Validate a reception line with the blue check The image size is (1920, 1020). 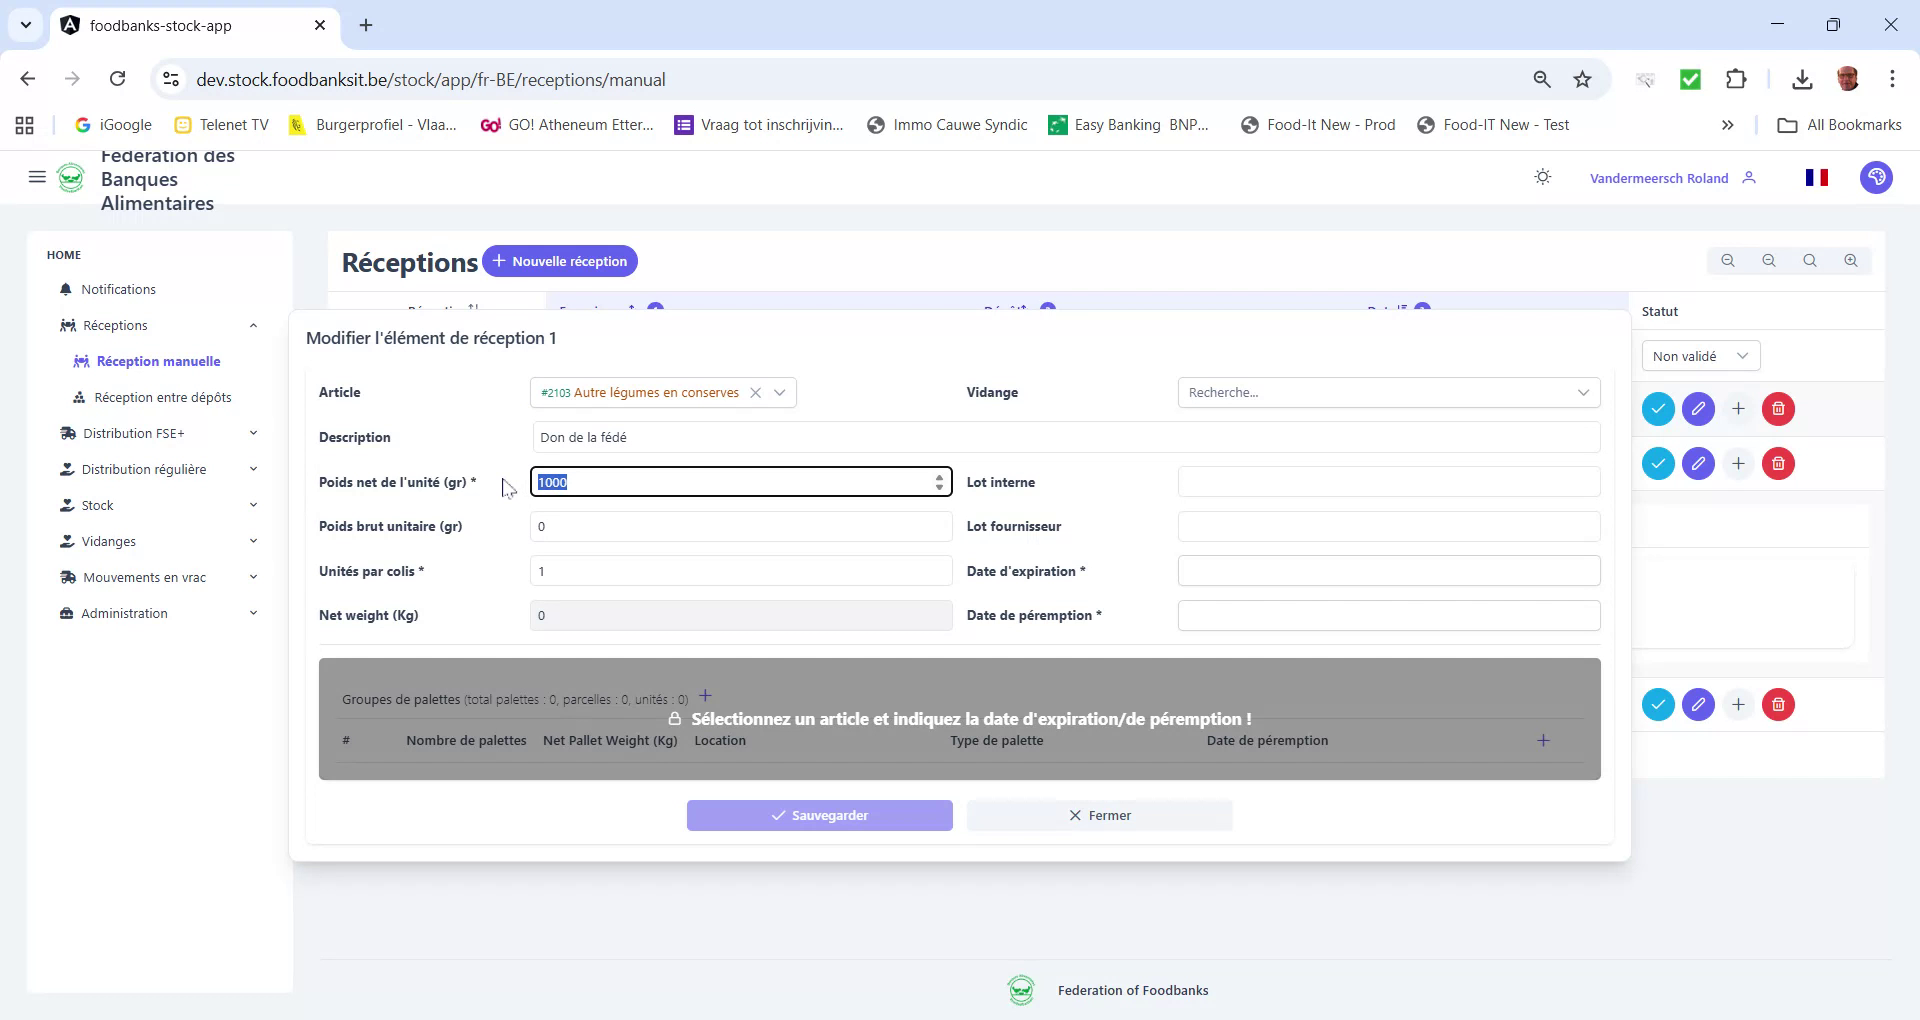tap(1658, 409)
